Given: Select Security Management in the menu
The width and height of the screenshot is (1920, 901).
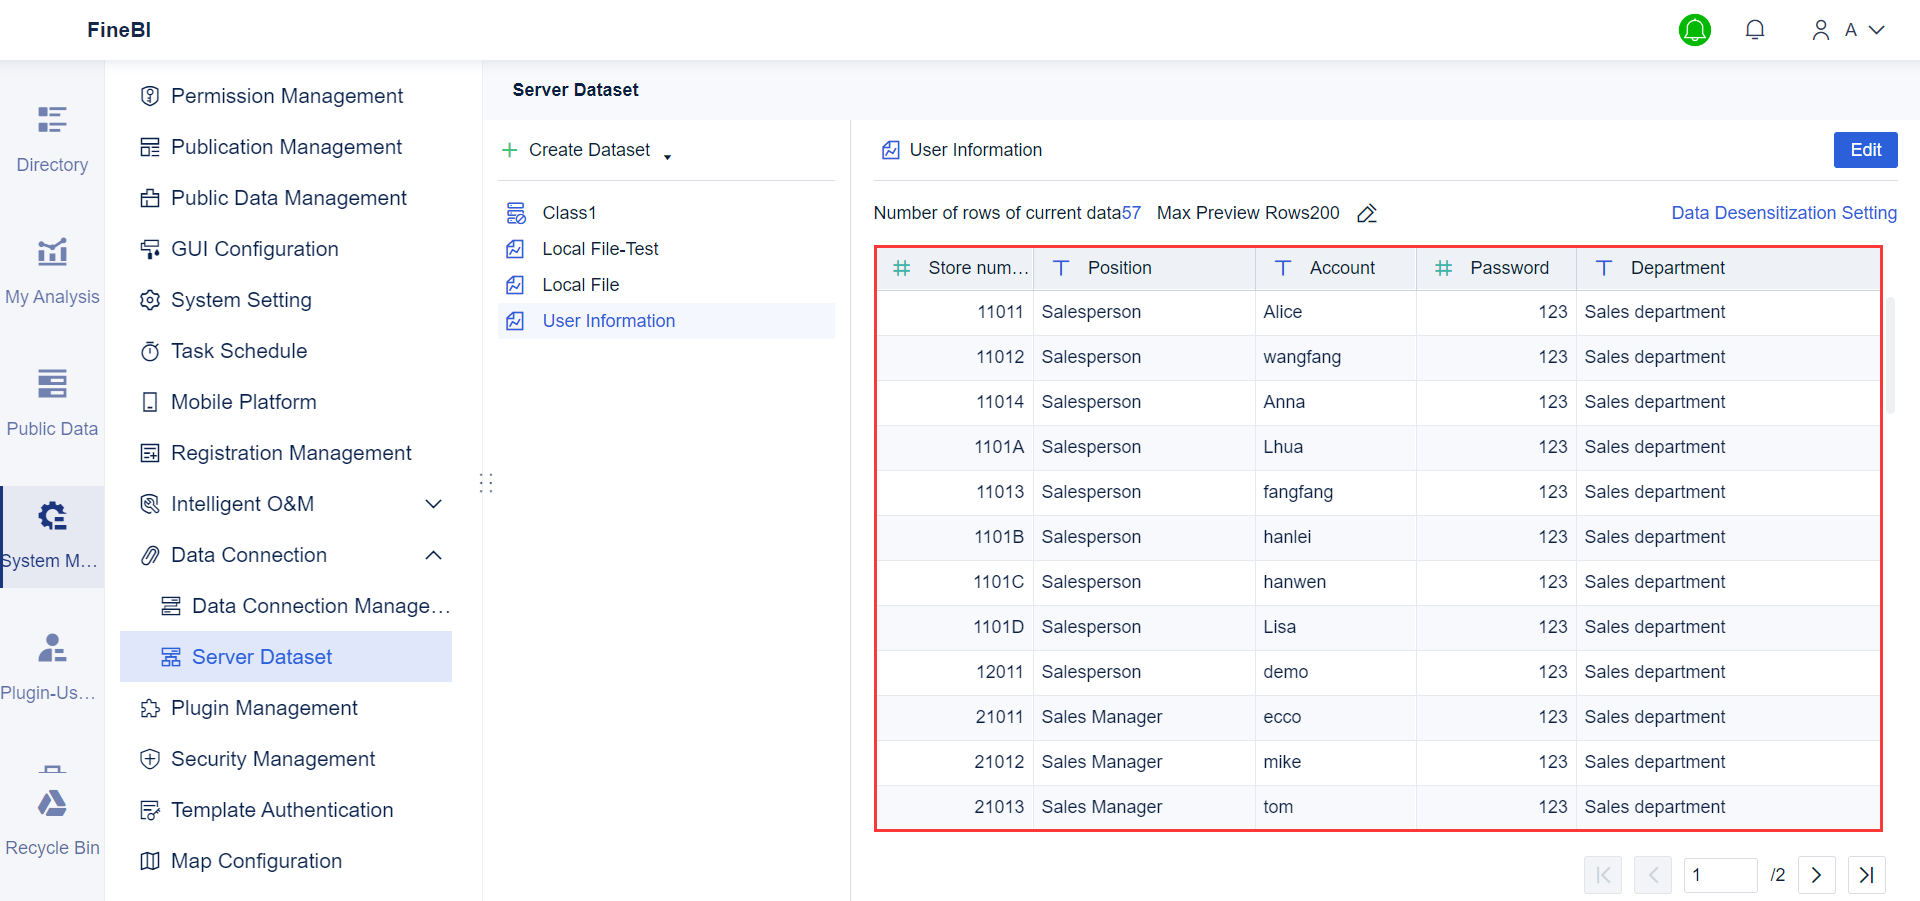Looking at the screenshot, I should (x=273, y=759).
